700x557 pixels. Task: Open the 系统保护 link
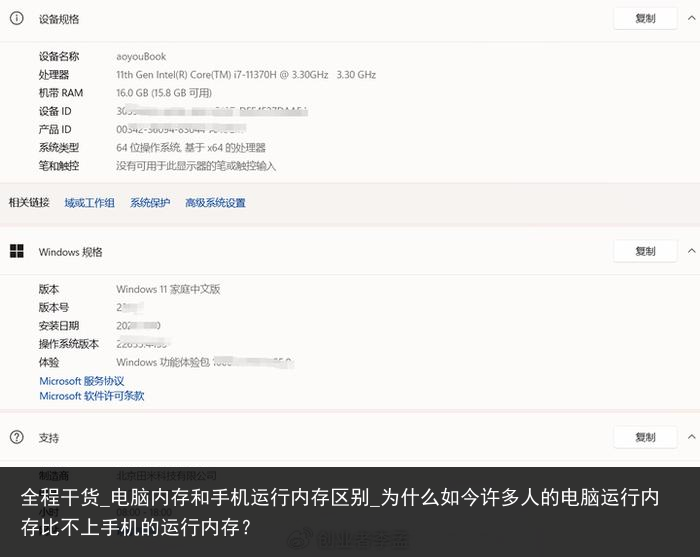tap(150, 203)
